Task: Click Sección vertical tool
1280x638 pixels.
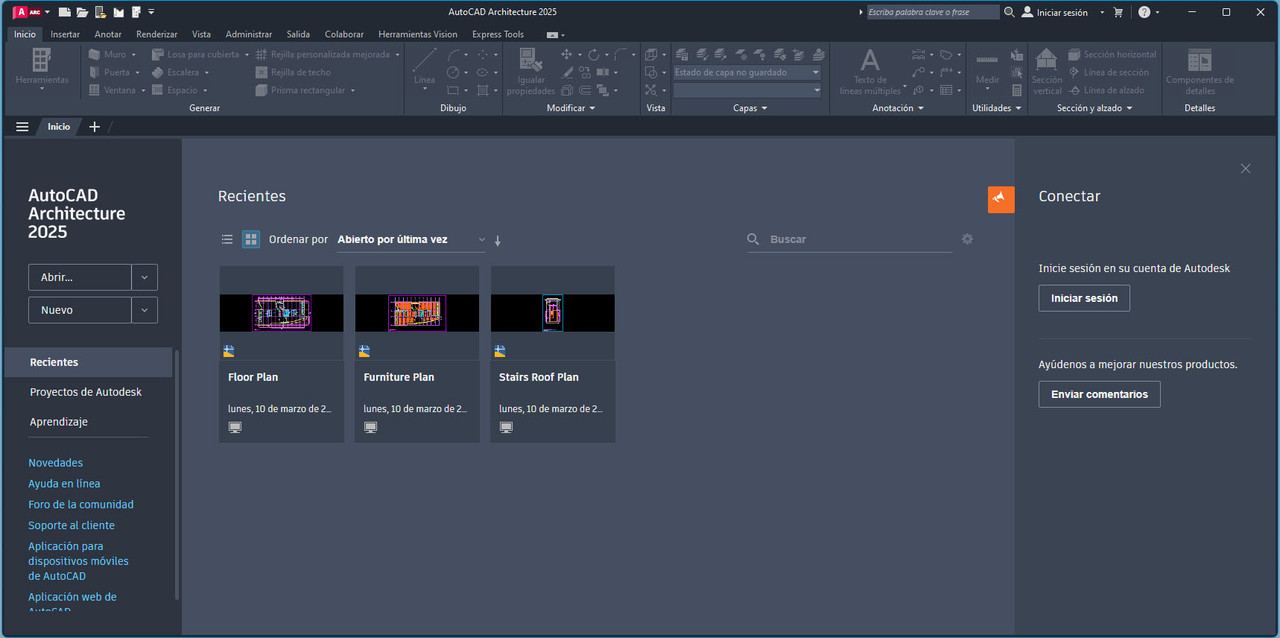Action: click(x=1046, y=72)
